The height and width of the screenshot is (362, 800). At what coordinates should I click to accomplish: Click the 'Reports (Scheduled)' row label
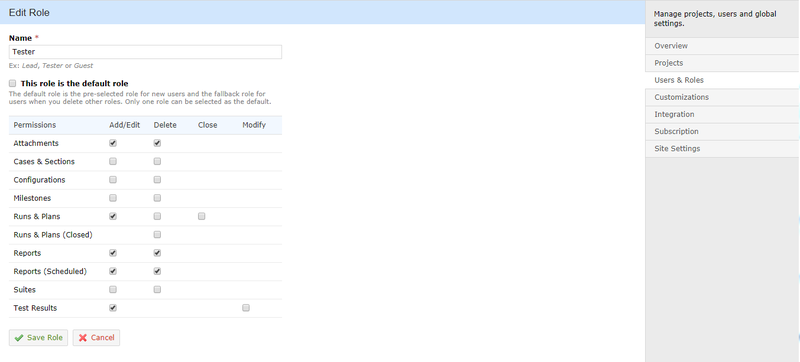(50, 272)
